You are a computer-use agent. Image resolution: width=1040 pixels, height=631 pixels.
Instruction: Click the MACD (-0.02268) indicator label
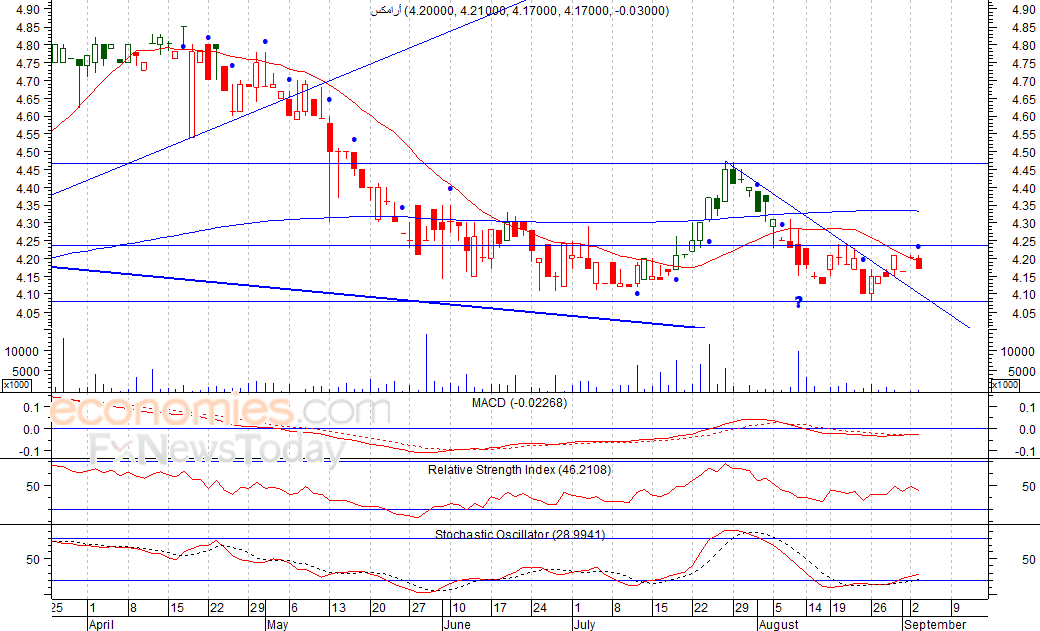(x=519, y=403)
